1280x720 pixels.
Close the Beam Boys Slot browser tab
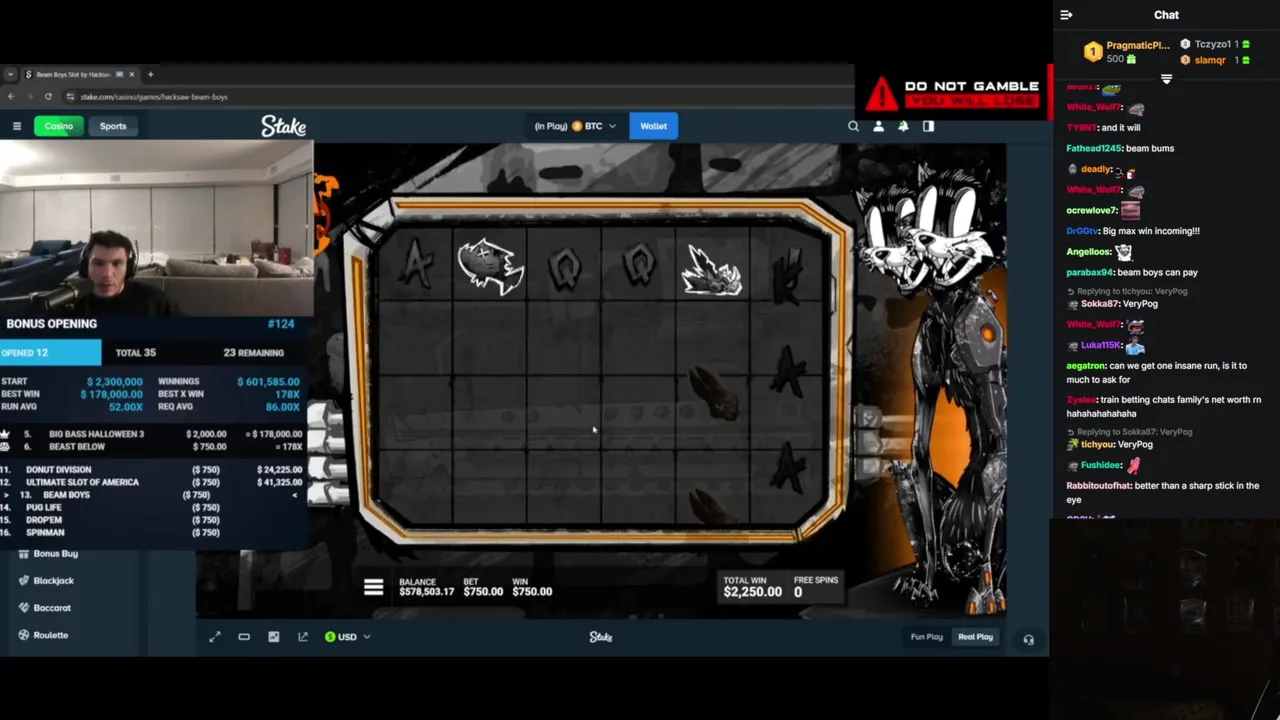point(131,74)
